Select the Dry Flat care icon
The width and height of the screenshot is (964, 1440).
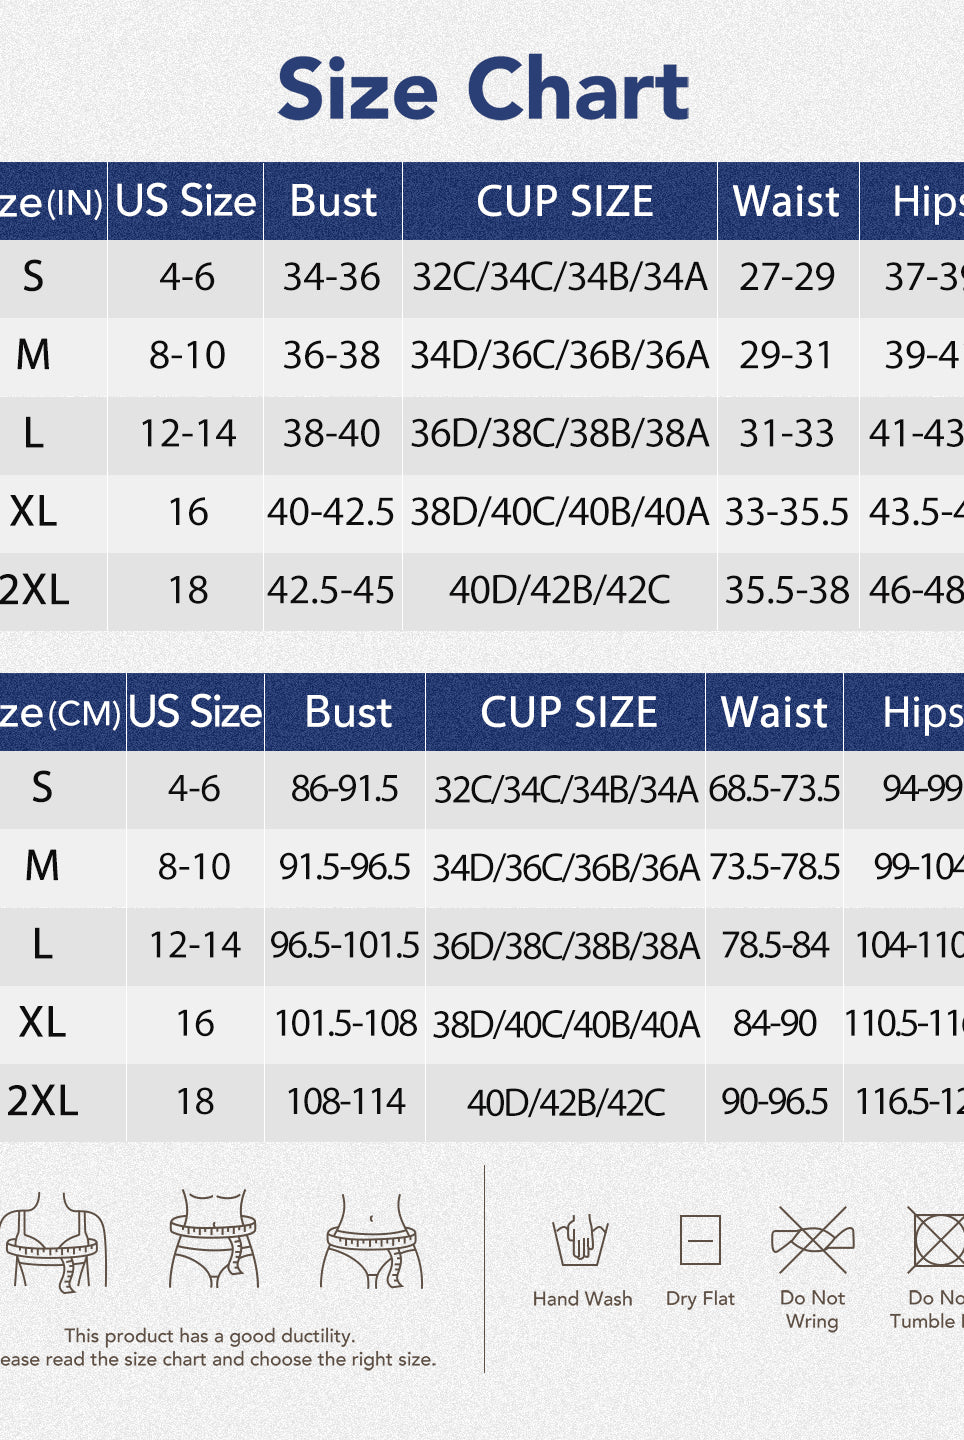tap(700, 1241)
